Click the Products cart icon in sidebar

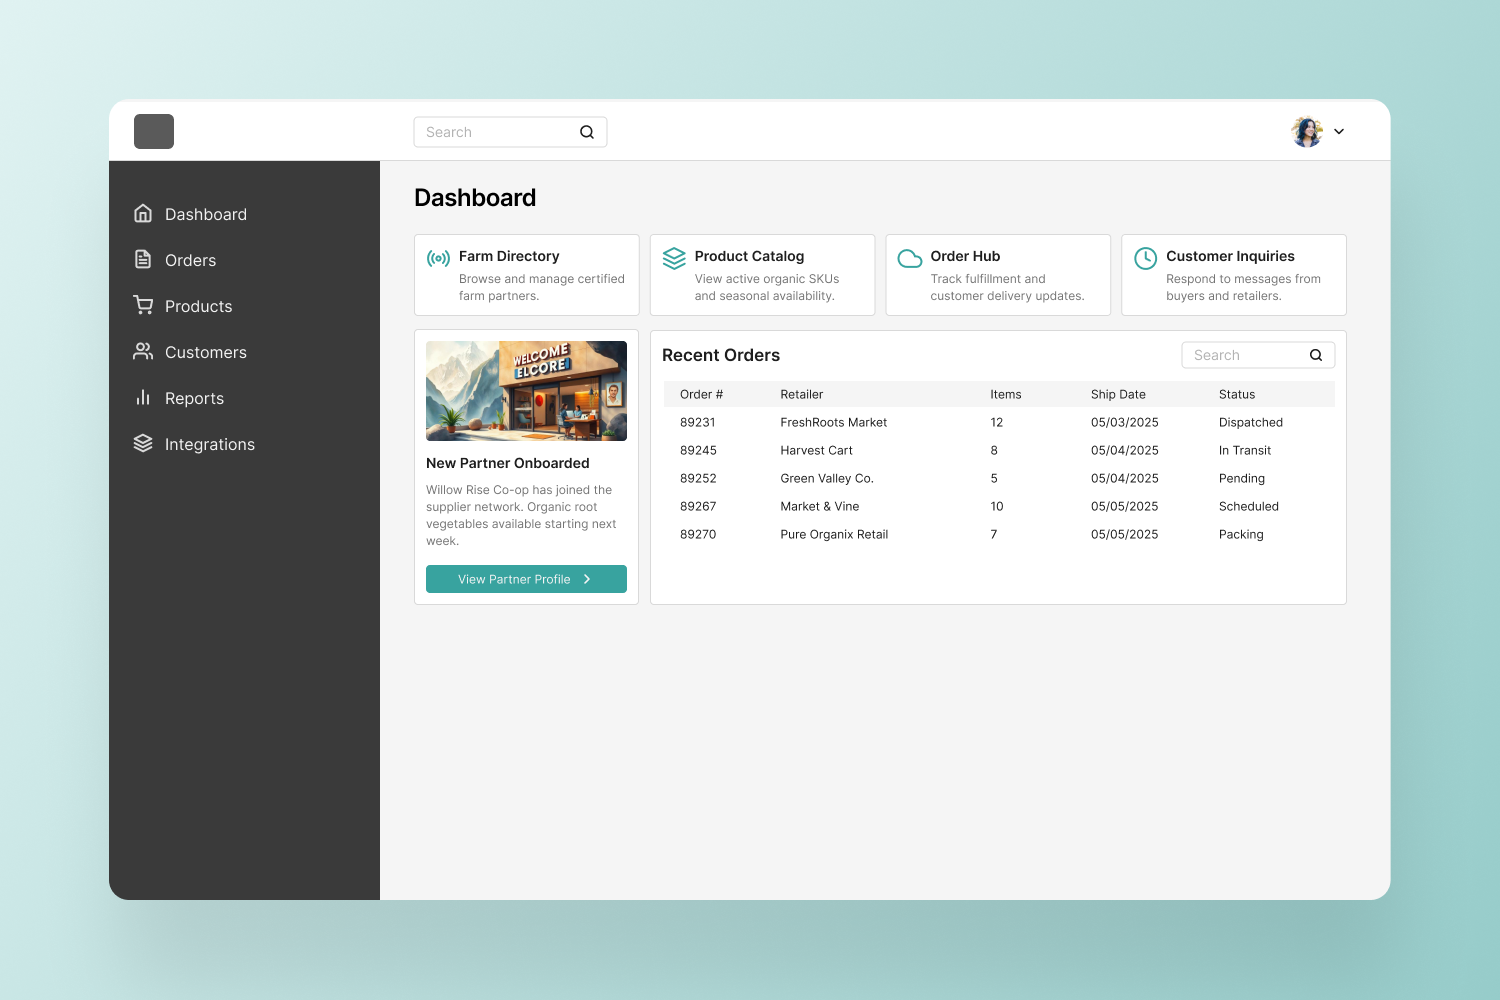pyautogui.click(x=143, y=305)
